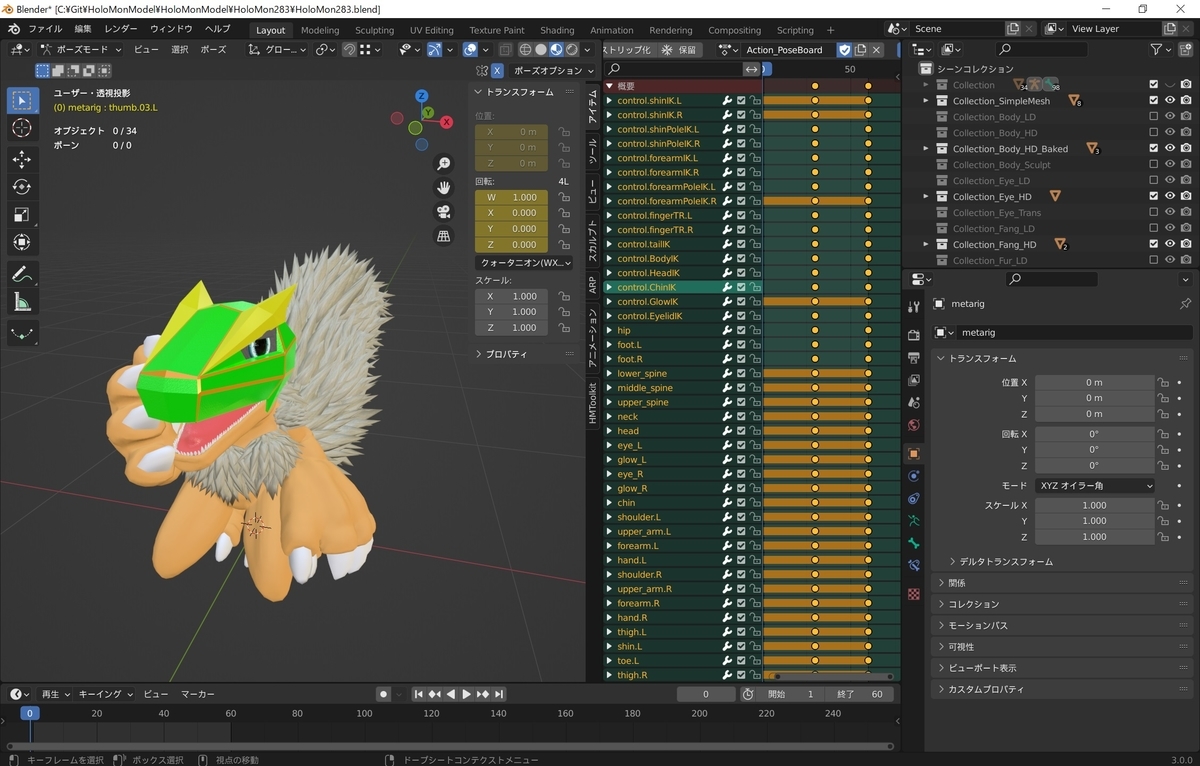Viewport: 1200px width, 766px height.
Task: Switch to the Sculpting workspace tab
Action: click(x=375, y=30)
